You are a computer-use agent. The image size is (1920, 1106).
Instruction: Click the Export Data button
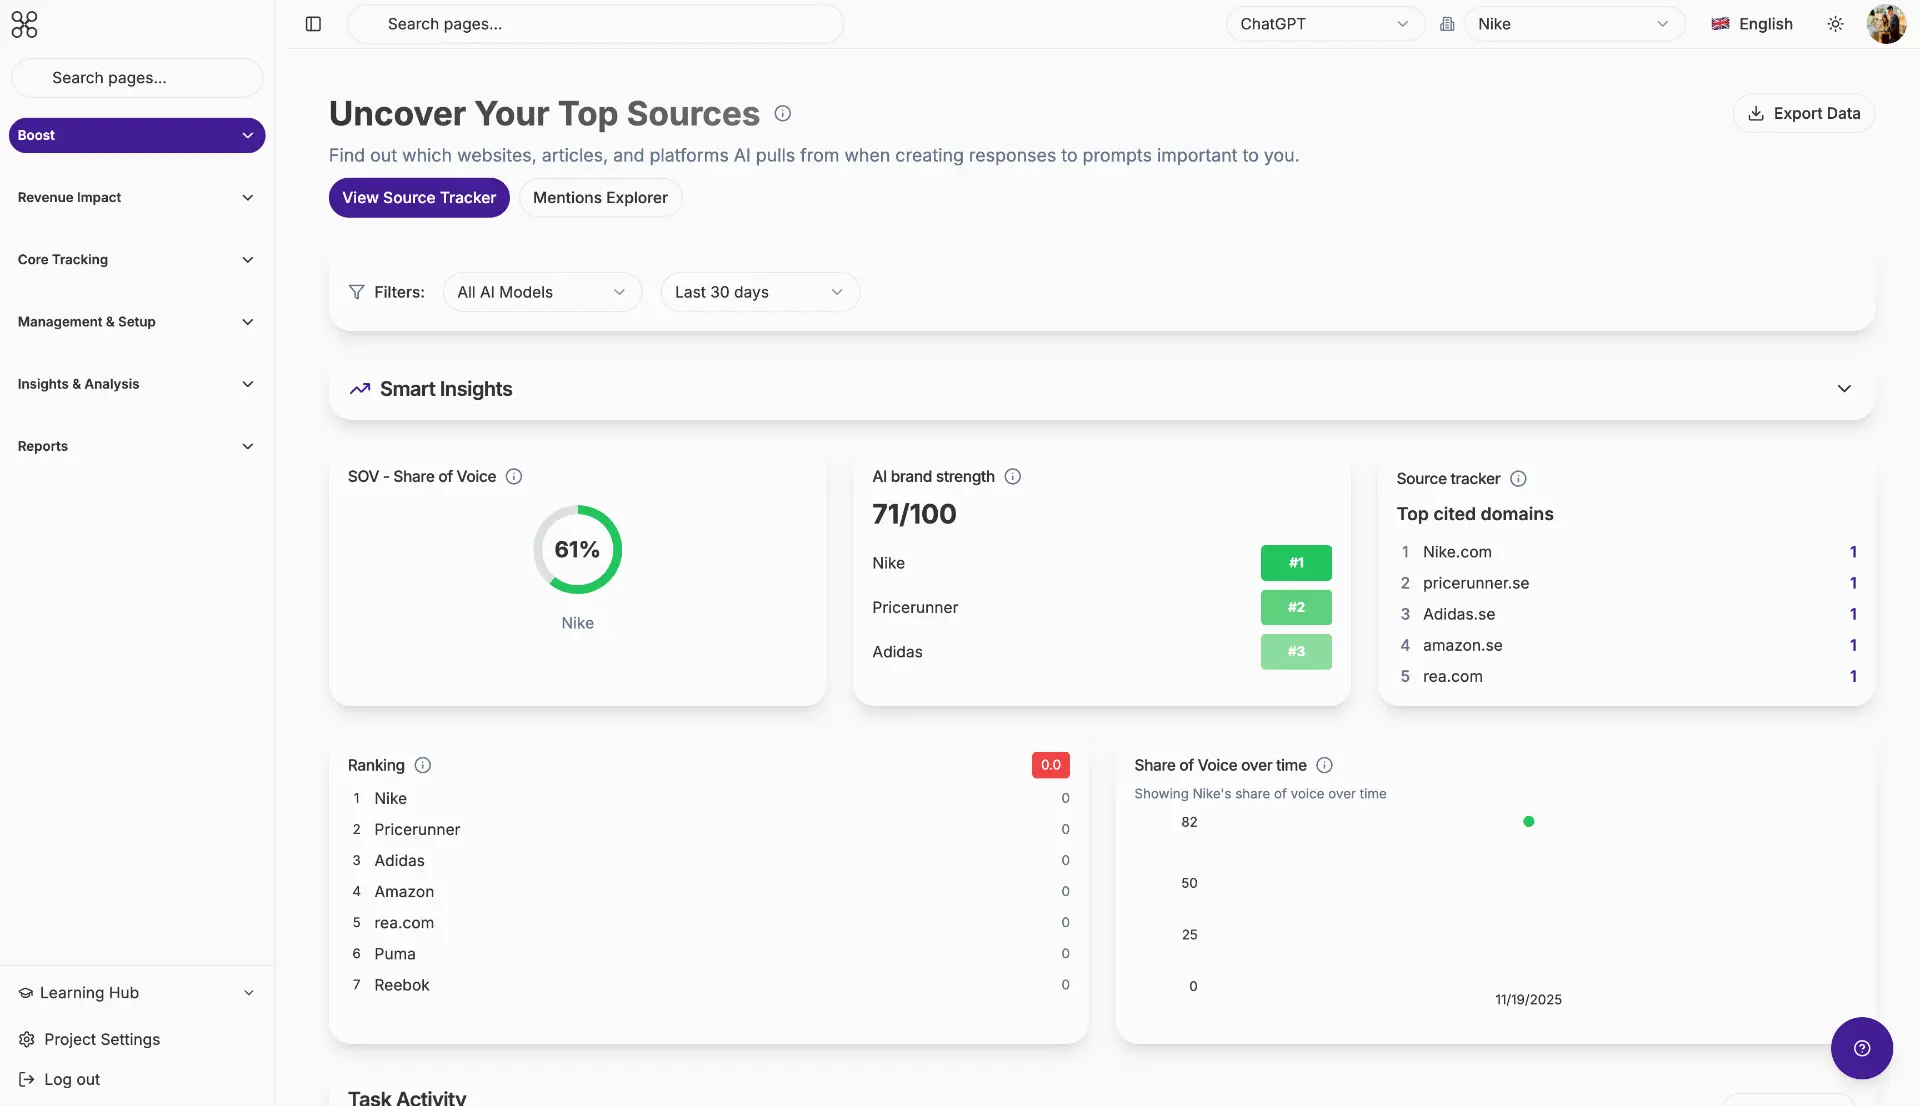(x=1804, y=113)
